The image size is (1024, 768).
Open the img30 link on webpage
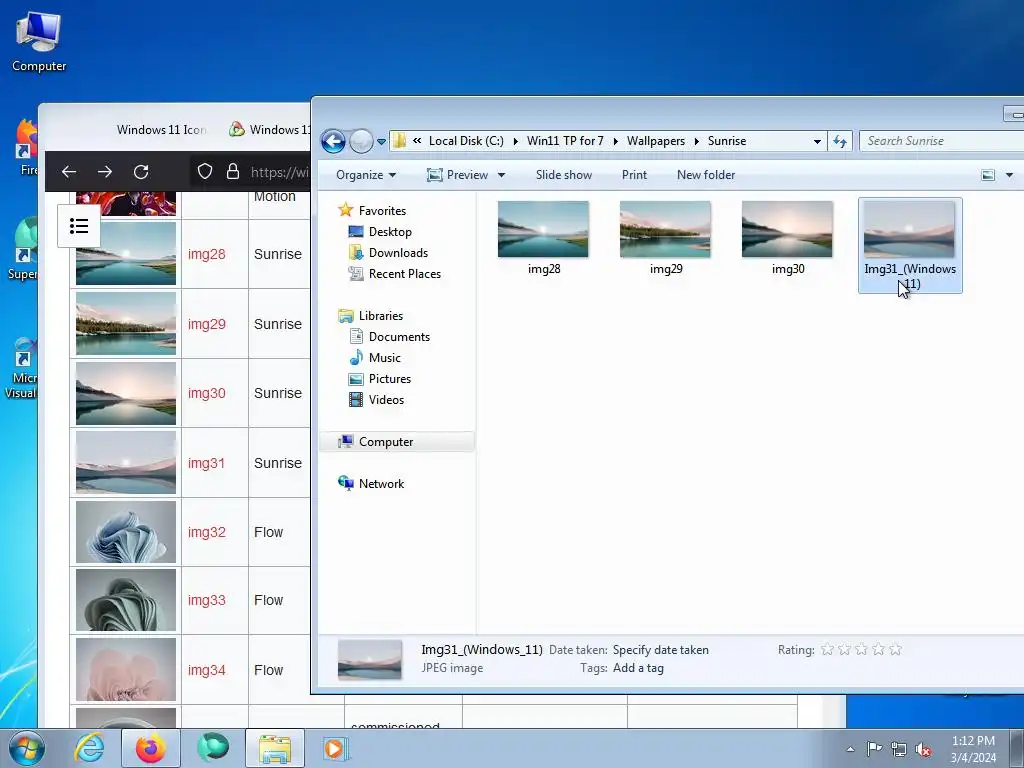(207, 393)
